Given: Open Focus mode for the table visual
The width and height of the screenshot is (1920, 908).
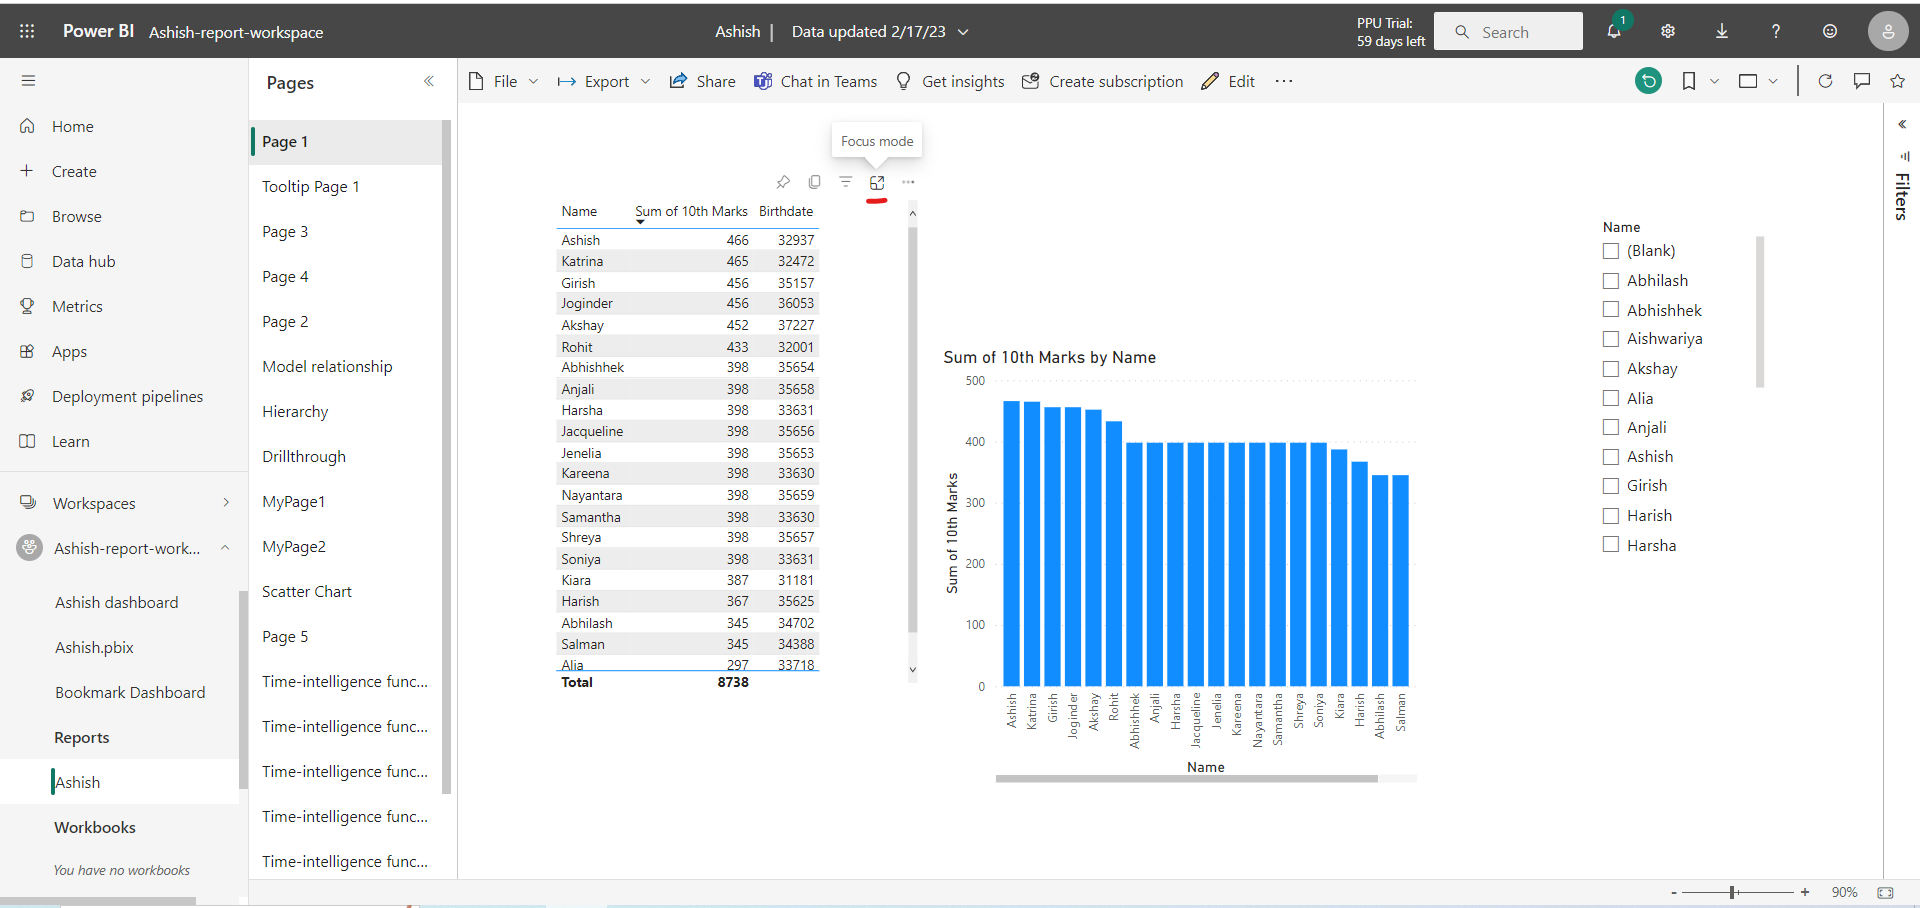Looking at the screenshot, I should point(877,182).
